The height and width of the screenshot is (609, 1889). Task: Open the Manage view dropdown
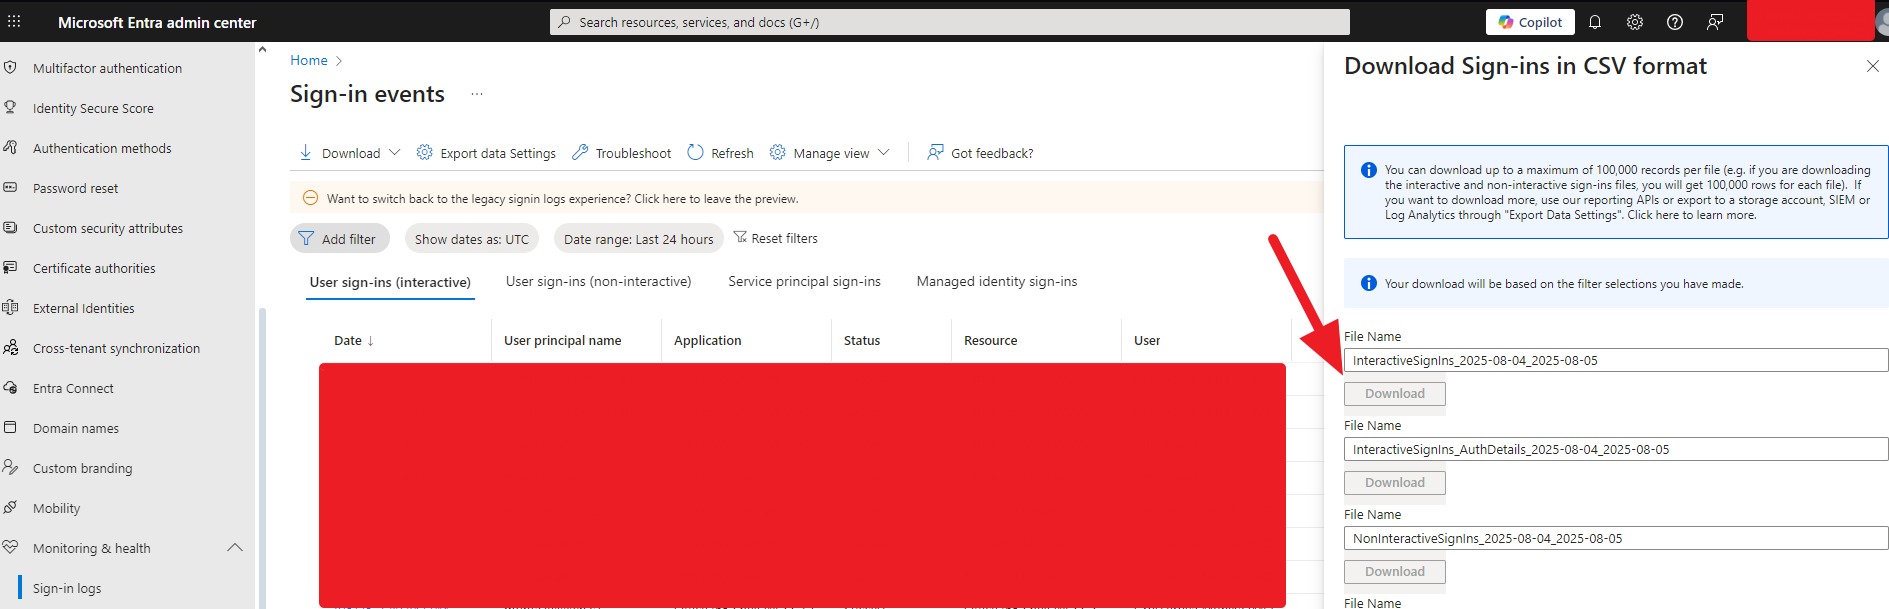coord(829,153)
